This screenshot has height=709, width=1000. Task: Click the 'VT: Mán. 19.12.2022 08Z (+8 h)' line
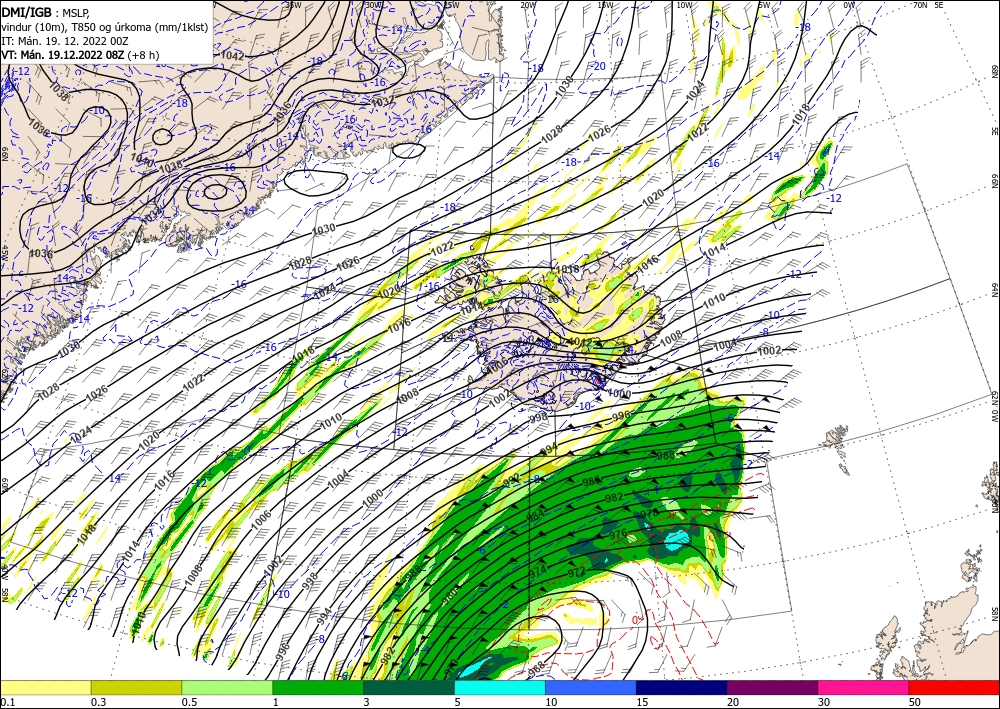tap(80, 55)
